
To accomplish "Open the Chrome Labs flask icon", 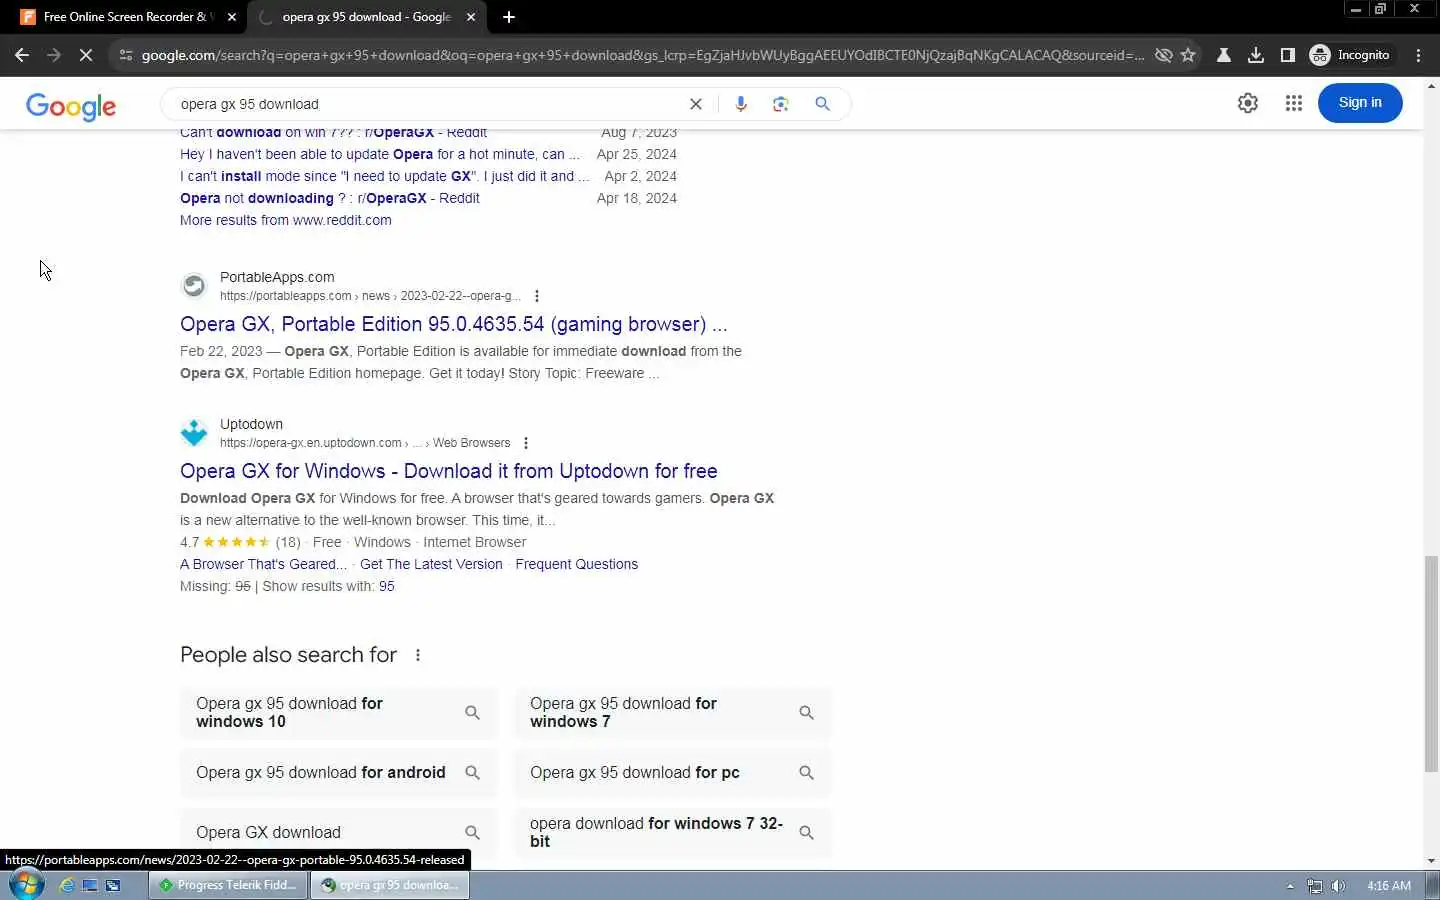I will coord(1223,55).
